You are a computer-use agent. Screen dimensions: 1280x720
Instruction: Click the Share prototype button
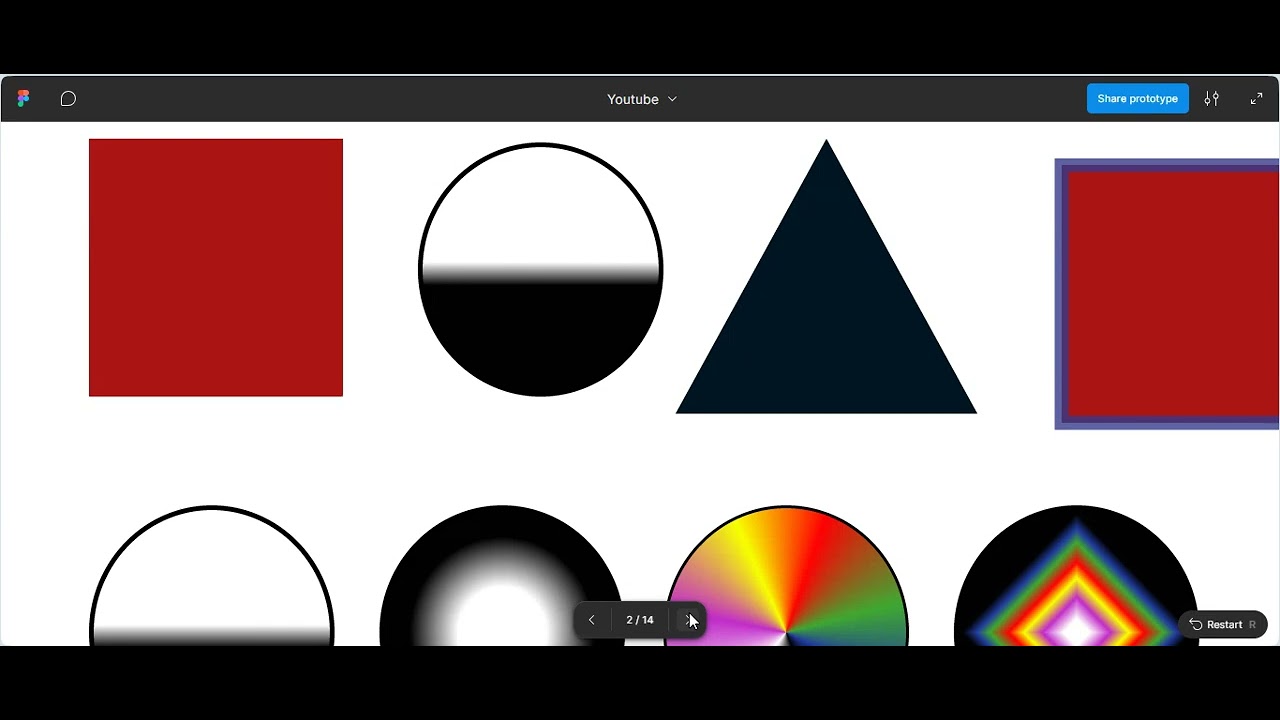click(x=1138, y=98)
